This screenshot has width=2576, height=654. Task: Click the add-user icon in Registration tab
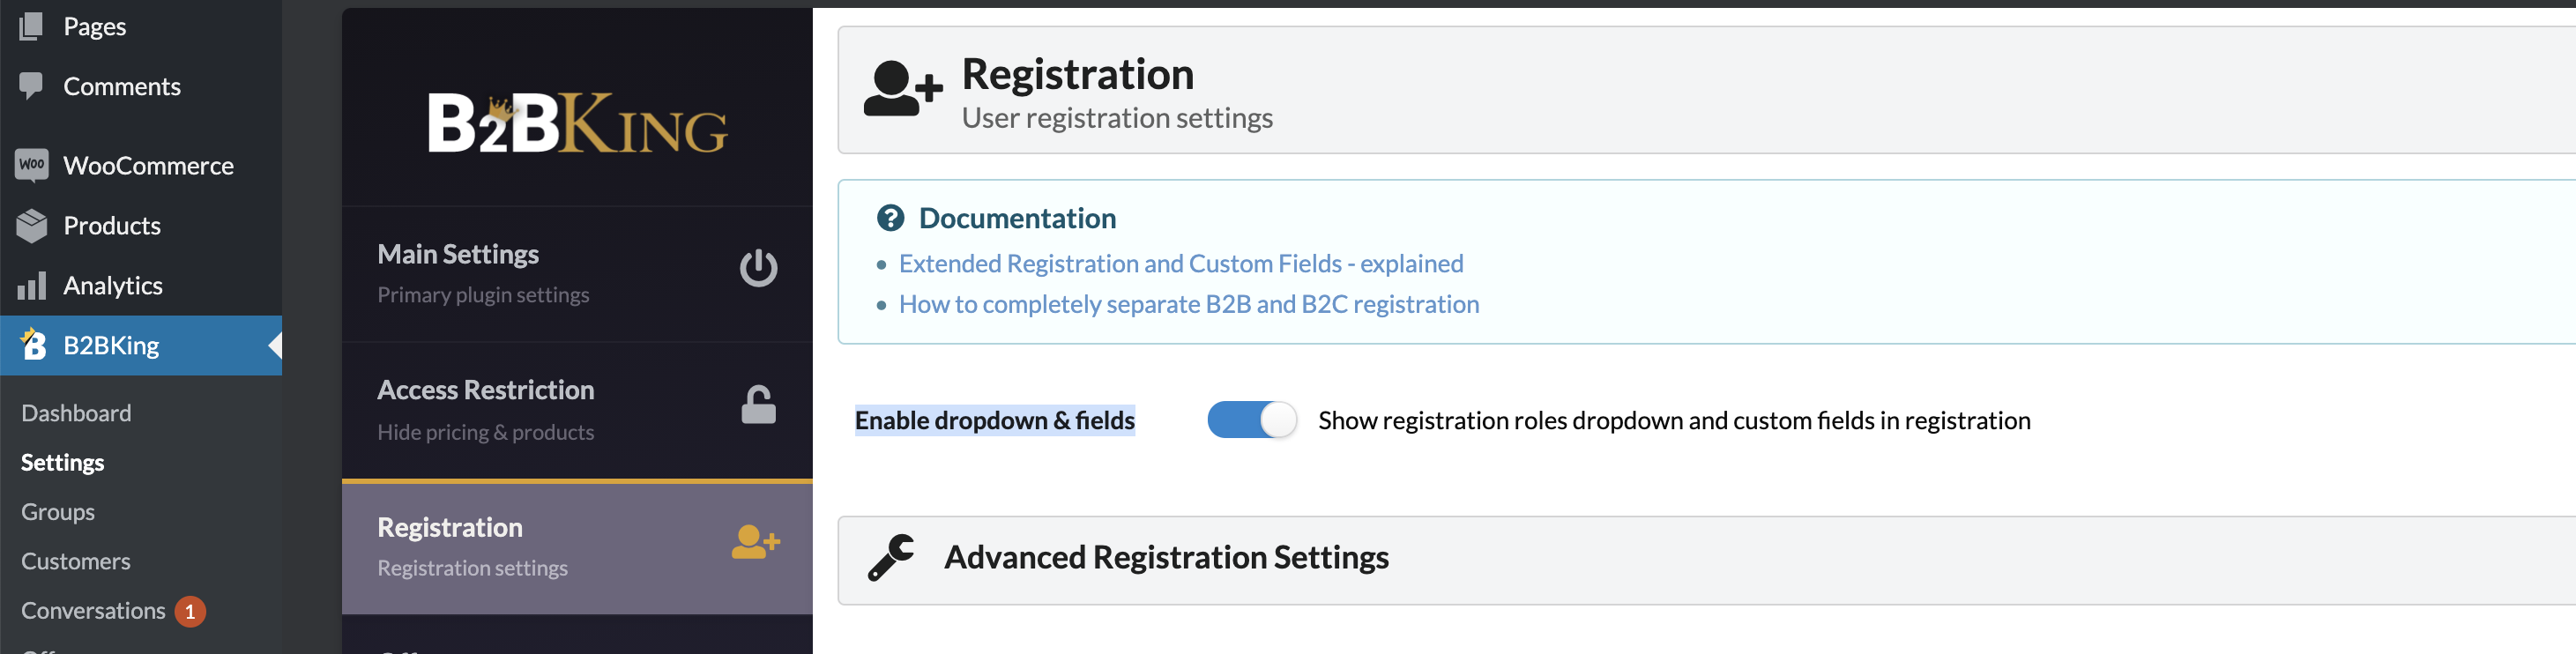pos(755,542)
